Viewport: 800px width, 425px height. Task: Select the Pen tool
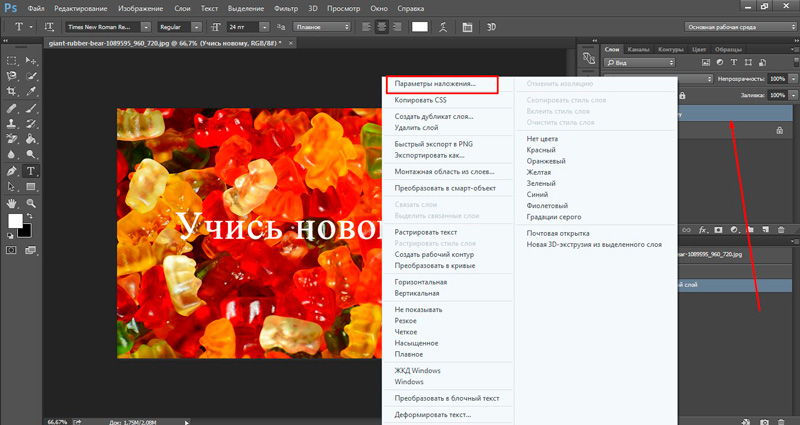[12, 171]
